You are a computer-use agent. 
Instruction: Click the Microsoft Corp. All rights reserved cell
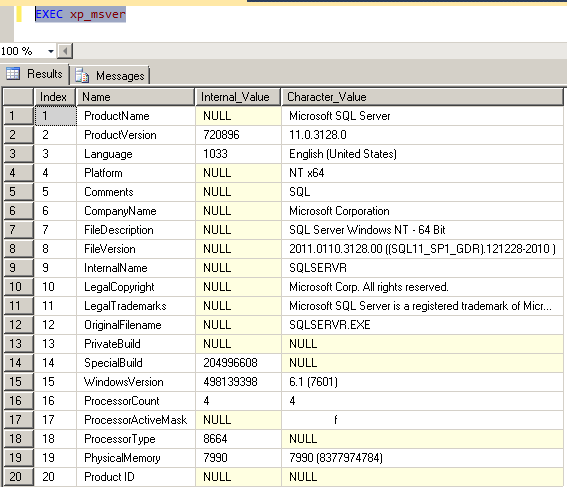(x=422, y=287)
